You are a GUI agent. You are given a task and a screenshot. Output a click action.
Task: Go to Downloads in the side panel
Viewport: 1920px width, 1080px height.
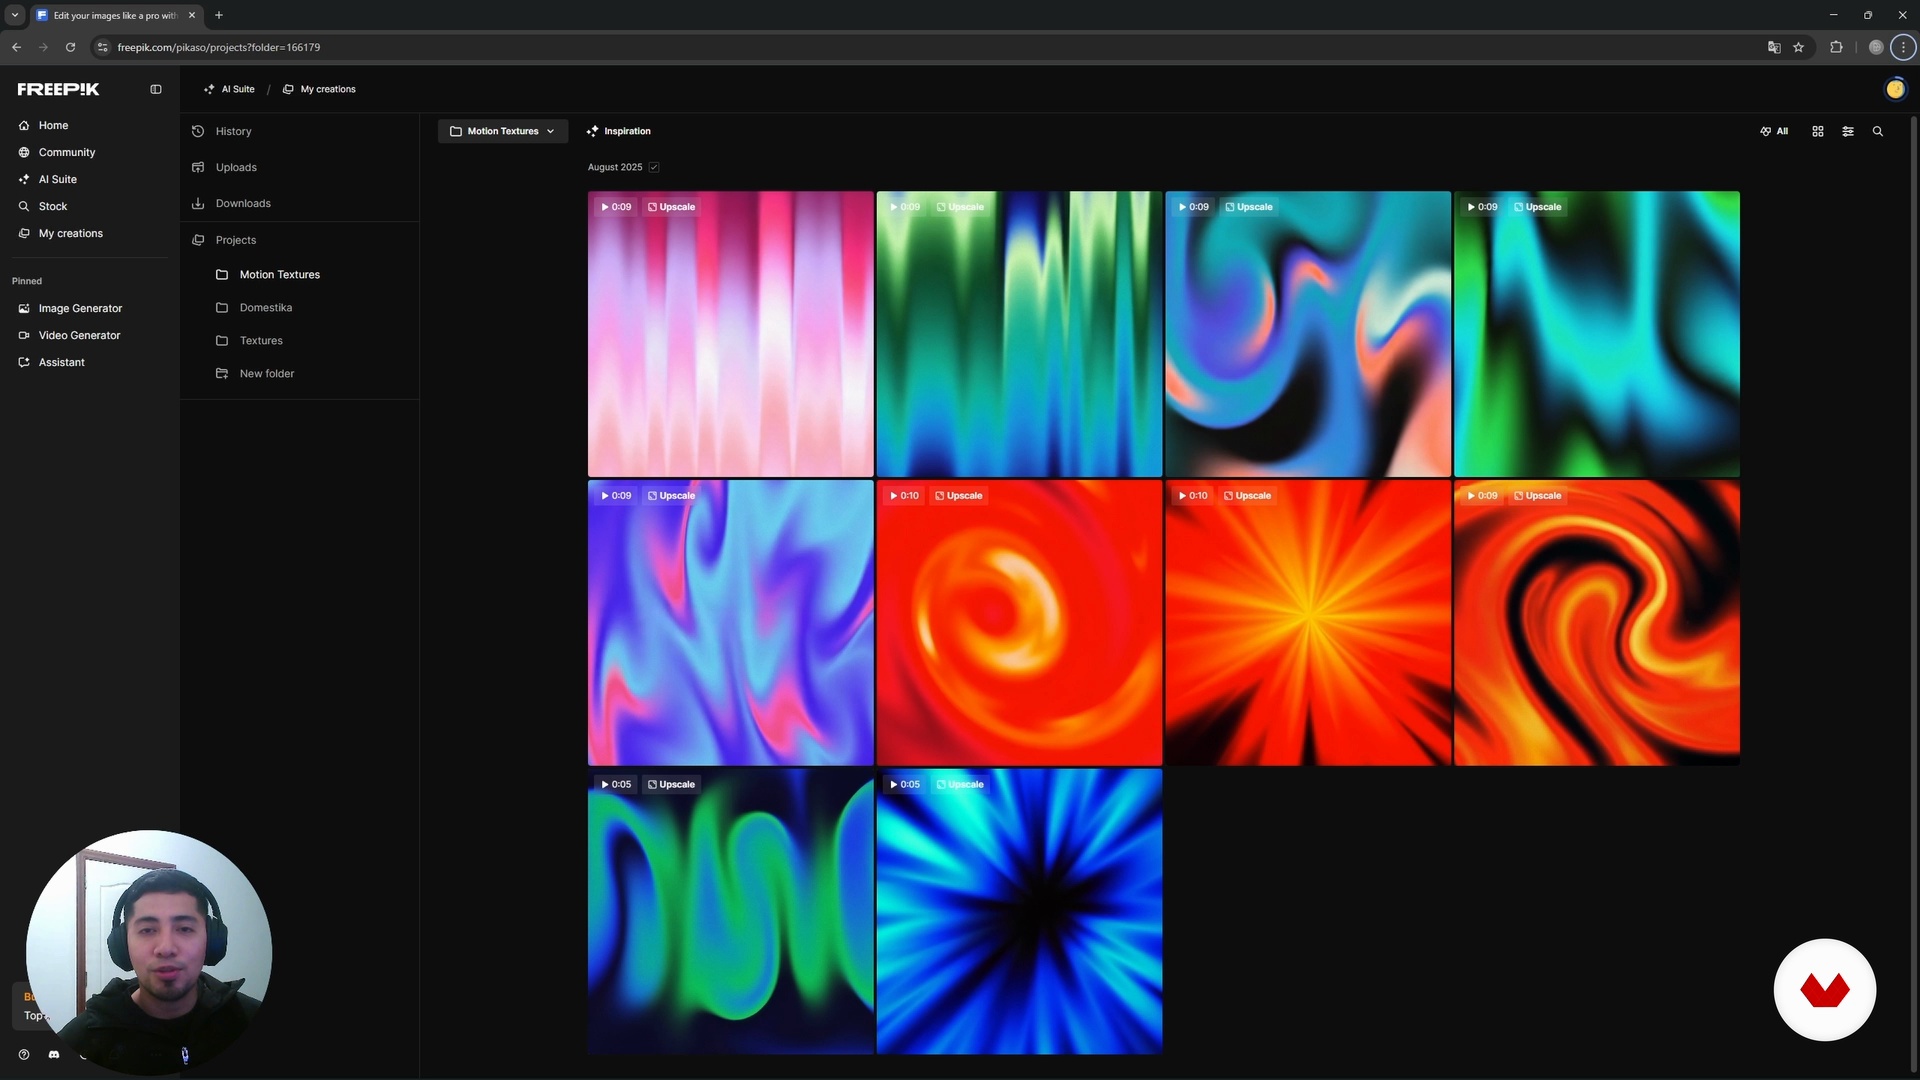pyautogui.click(x=243, y=203)
